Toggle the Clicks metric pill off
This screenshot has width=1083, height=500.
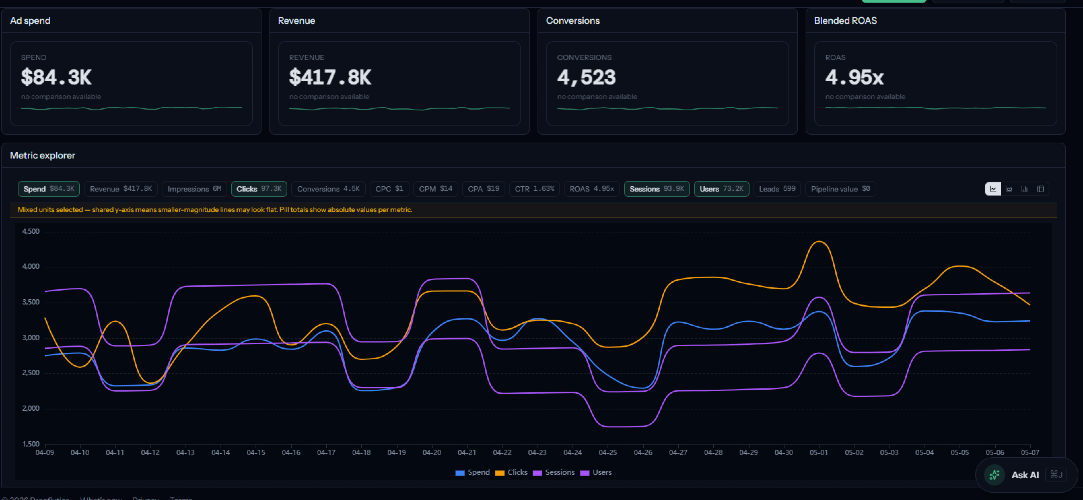pyautogui.click(x=259, y=189)
